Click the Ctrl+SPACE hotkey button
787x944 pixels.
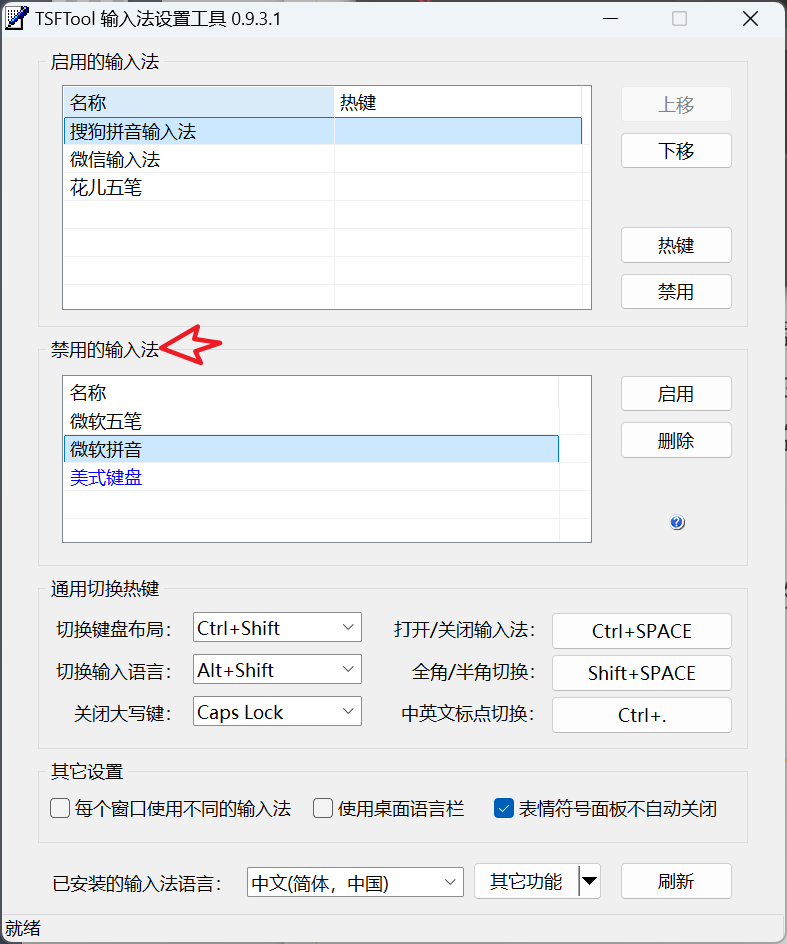pyautogui.click(x=642, y=631)
